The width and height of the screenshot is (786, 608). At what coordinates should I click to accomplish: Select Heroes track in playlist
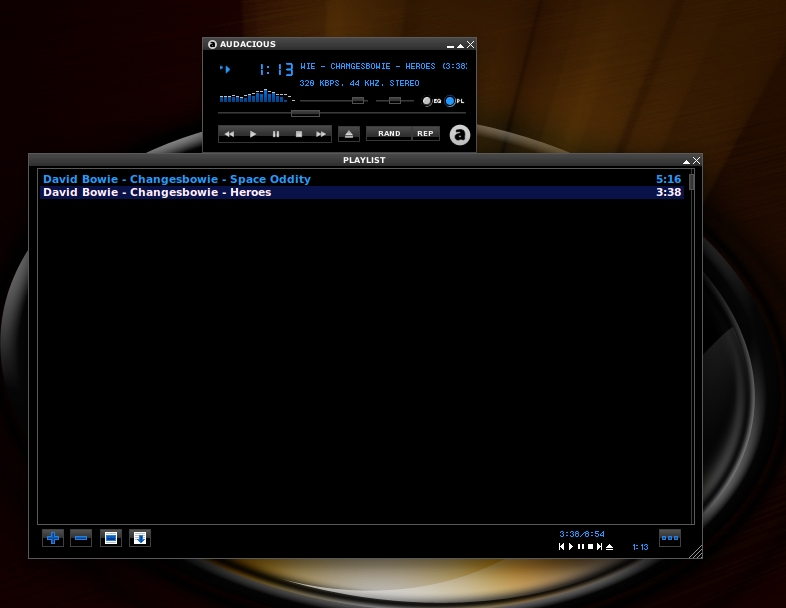pos(362,192)
